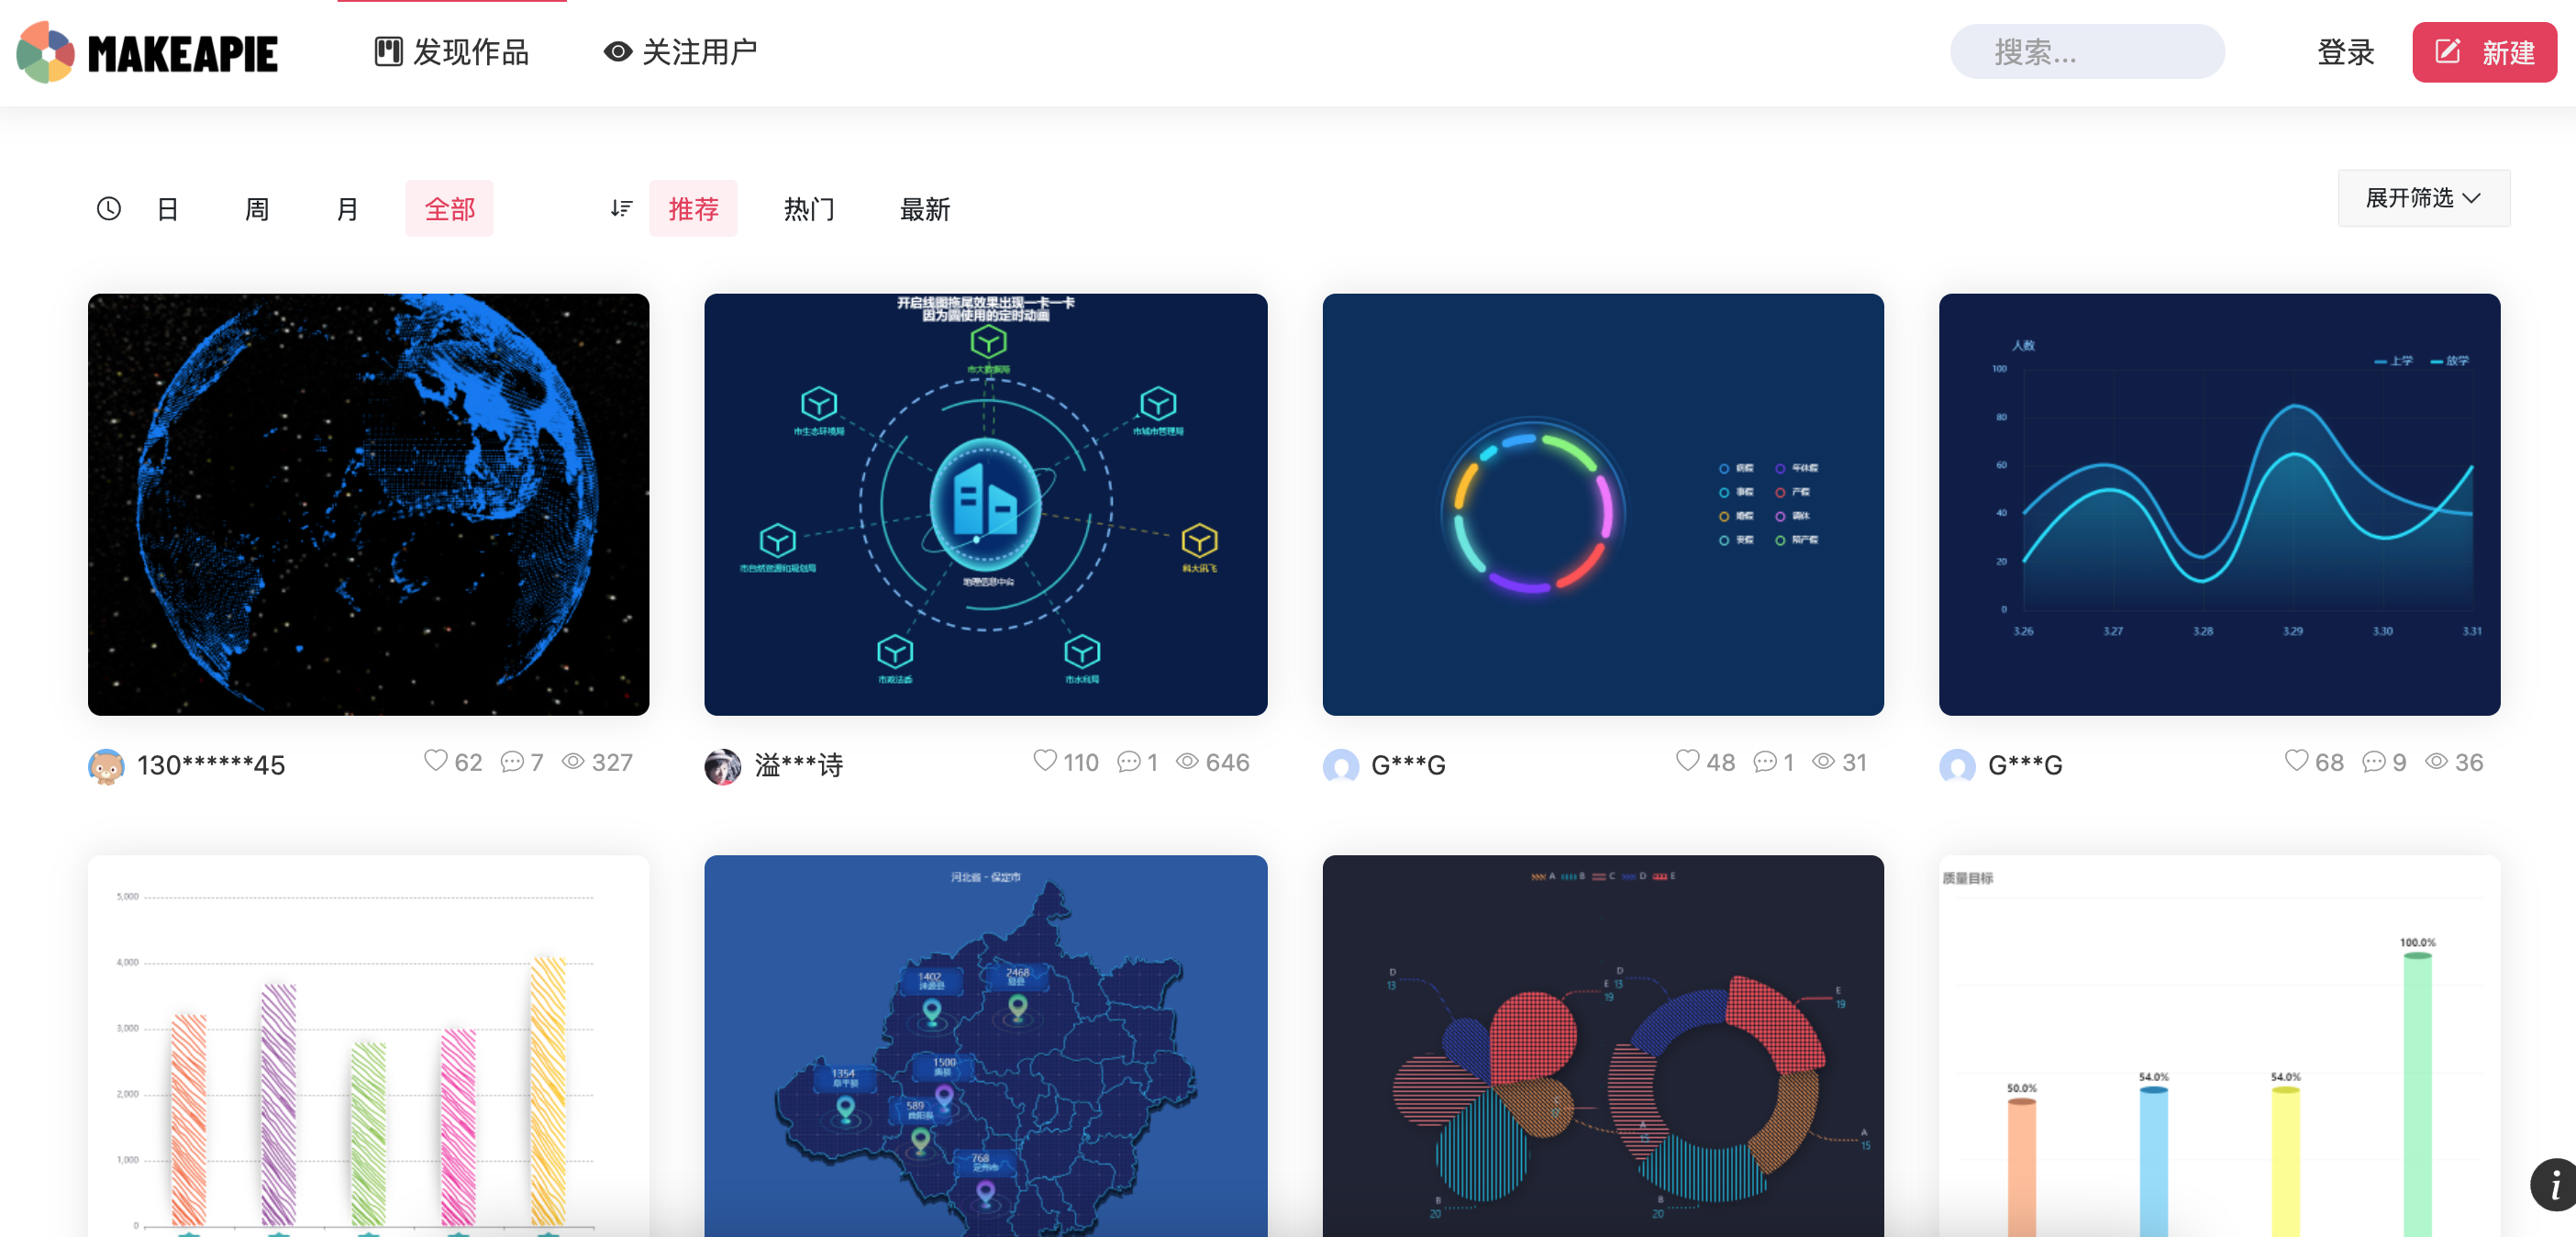Click the 搜索 search field
This screenshot has width=2576, height=1237.
[x=2087, y=52]
